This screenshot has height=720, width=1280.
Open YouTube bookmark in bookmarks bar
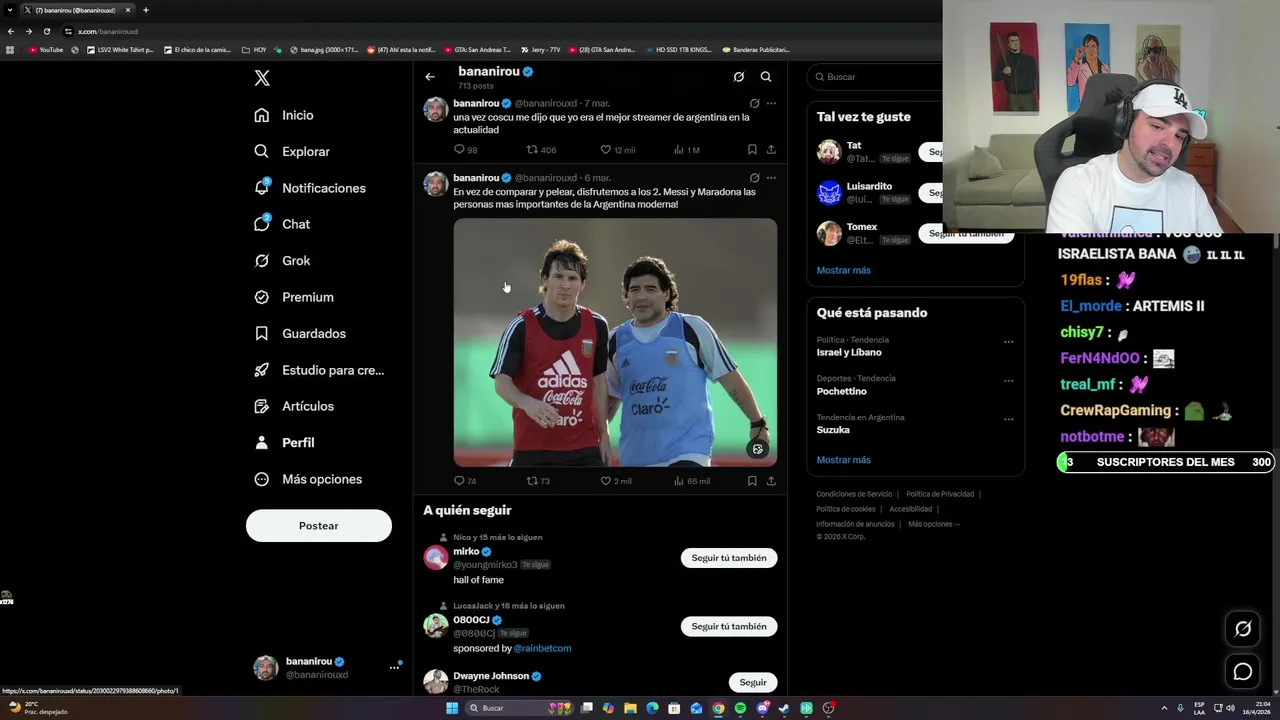pyautogui.click(x=46, y=49)
